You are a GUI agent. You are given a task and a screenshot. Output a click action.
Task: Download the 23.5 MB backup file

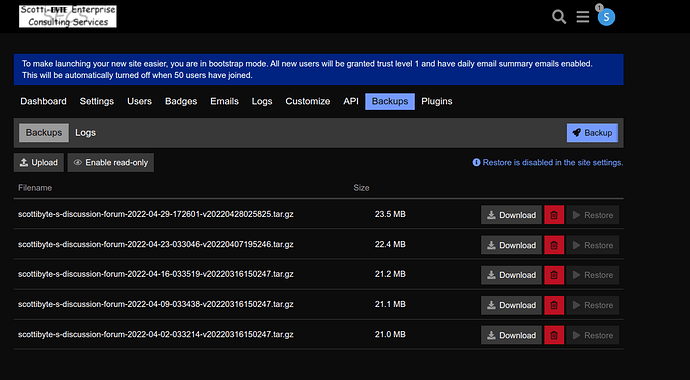[511, 215]
